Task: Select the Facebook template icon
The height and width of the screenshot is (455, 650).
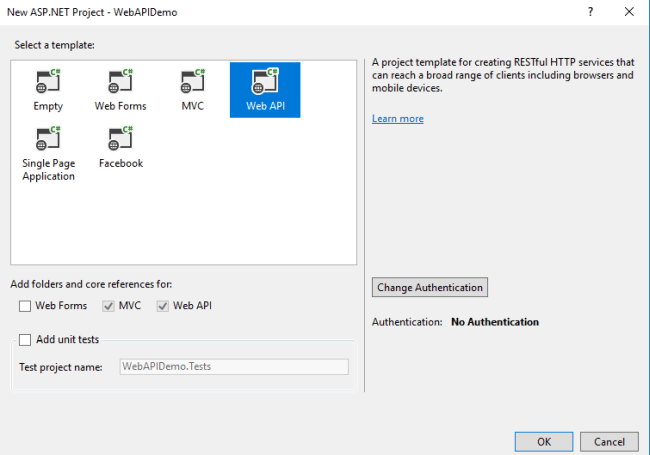Action: (120, 139)
